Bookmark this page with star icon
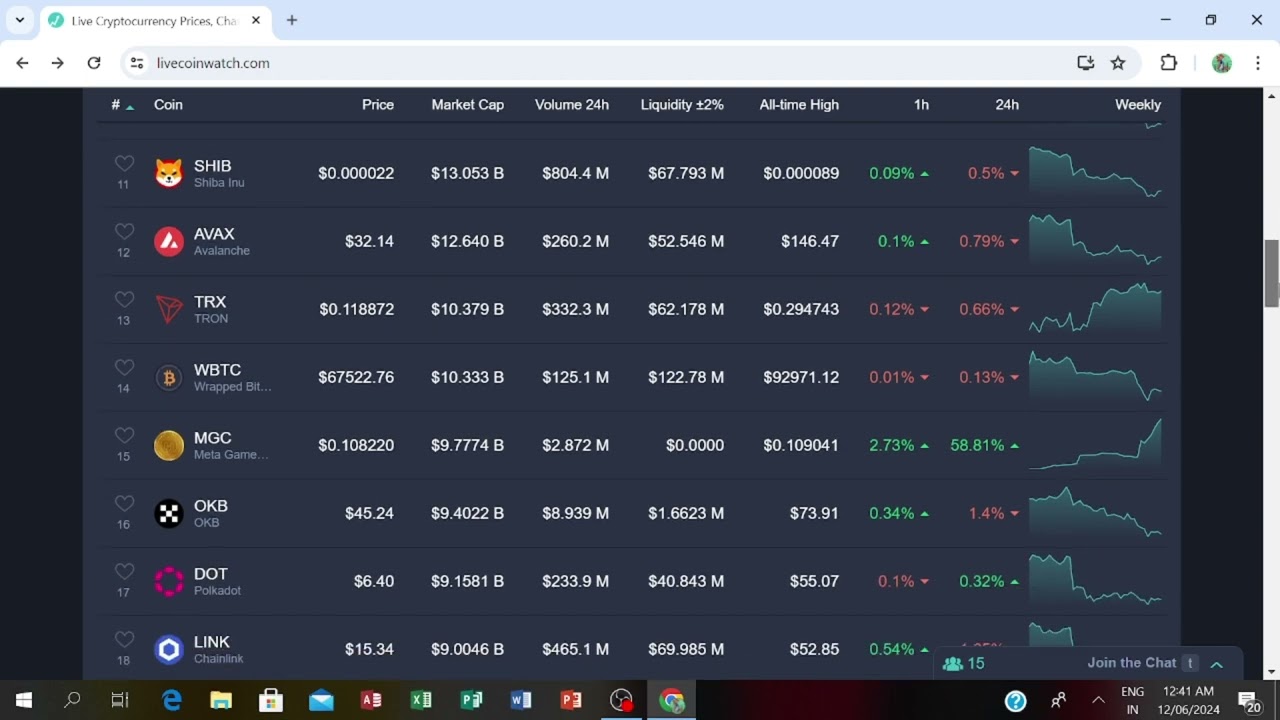The image size is (1280, 720). coord(1118,63)
